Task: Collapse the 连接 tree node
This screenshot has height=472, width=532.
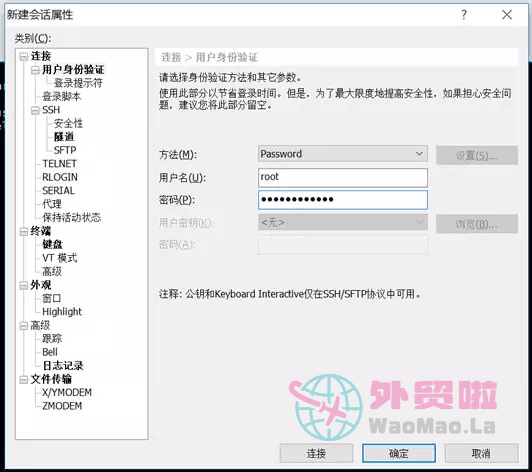Action: point(23,57)
